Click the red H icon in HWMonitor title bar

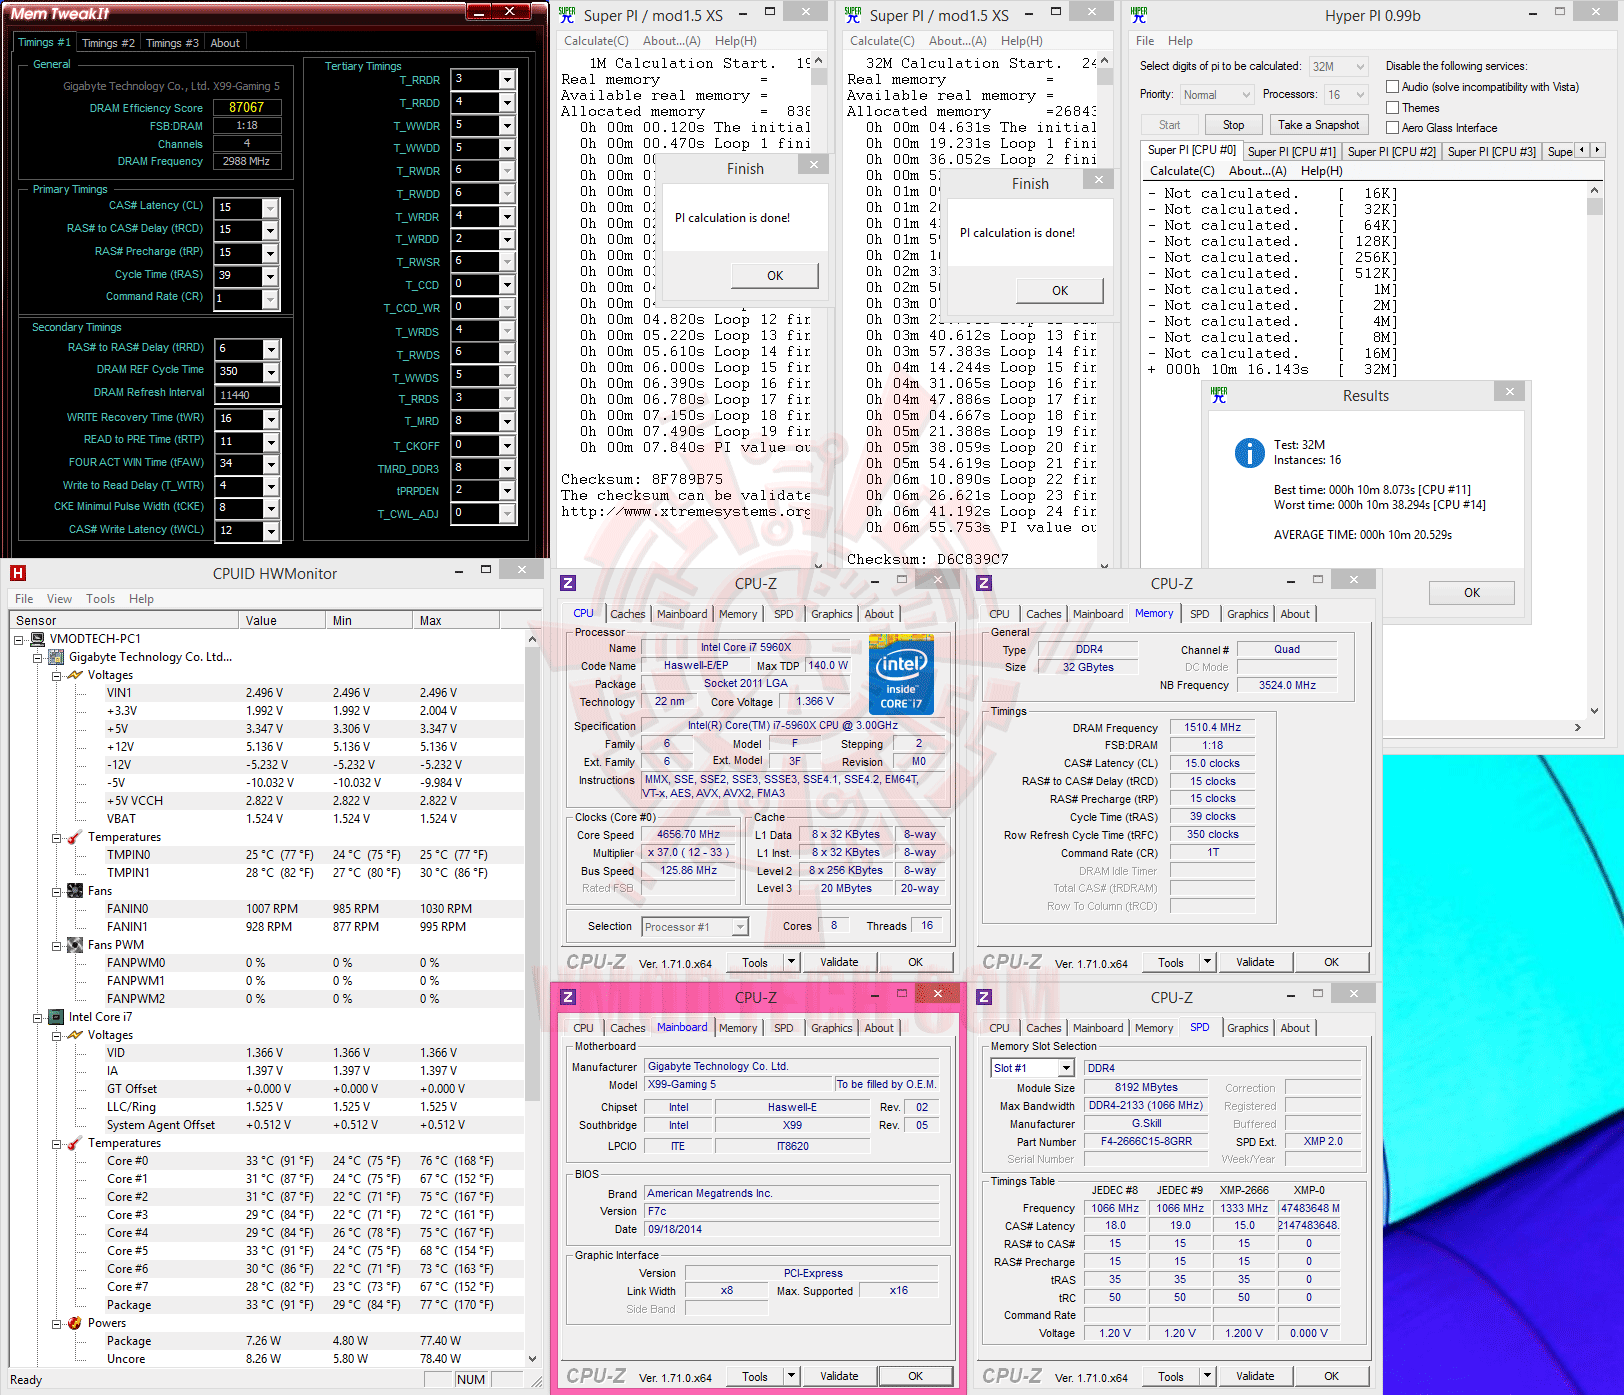(17, 573)
